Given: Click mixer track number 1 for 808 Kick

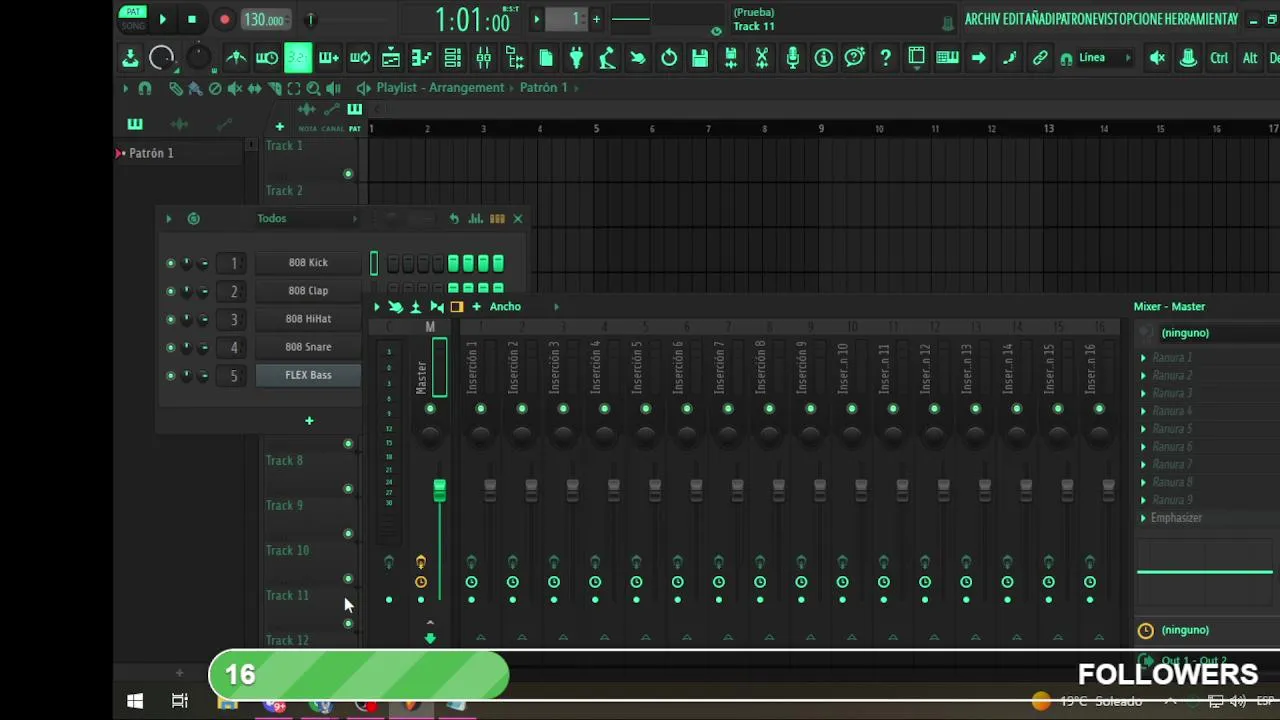Looking at the screenshot, I should (234, 263).
